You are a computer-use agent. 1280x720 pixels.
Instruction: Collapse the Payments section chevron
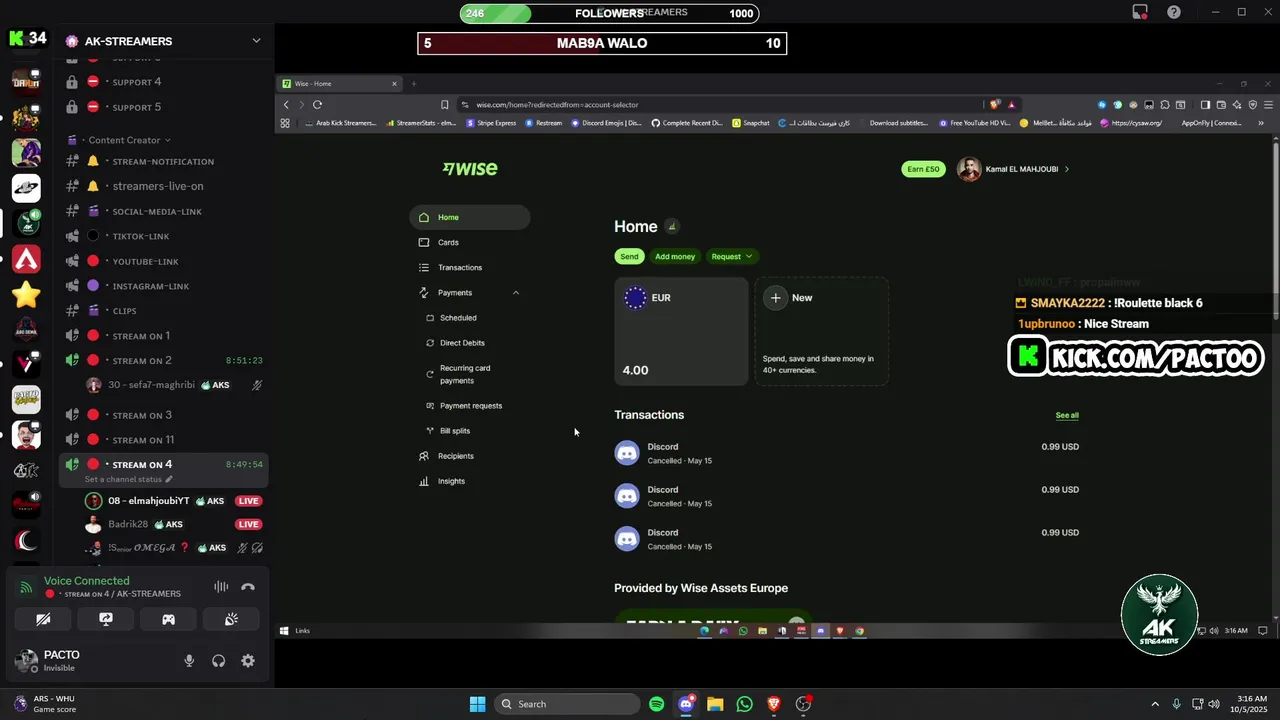516,293
